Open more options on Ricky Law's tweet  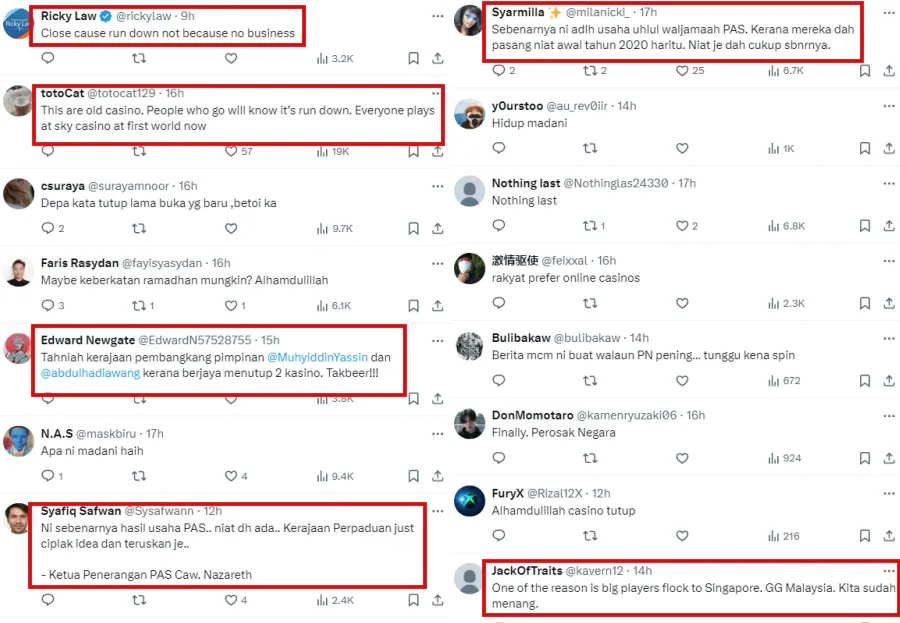[437, 17]
